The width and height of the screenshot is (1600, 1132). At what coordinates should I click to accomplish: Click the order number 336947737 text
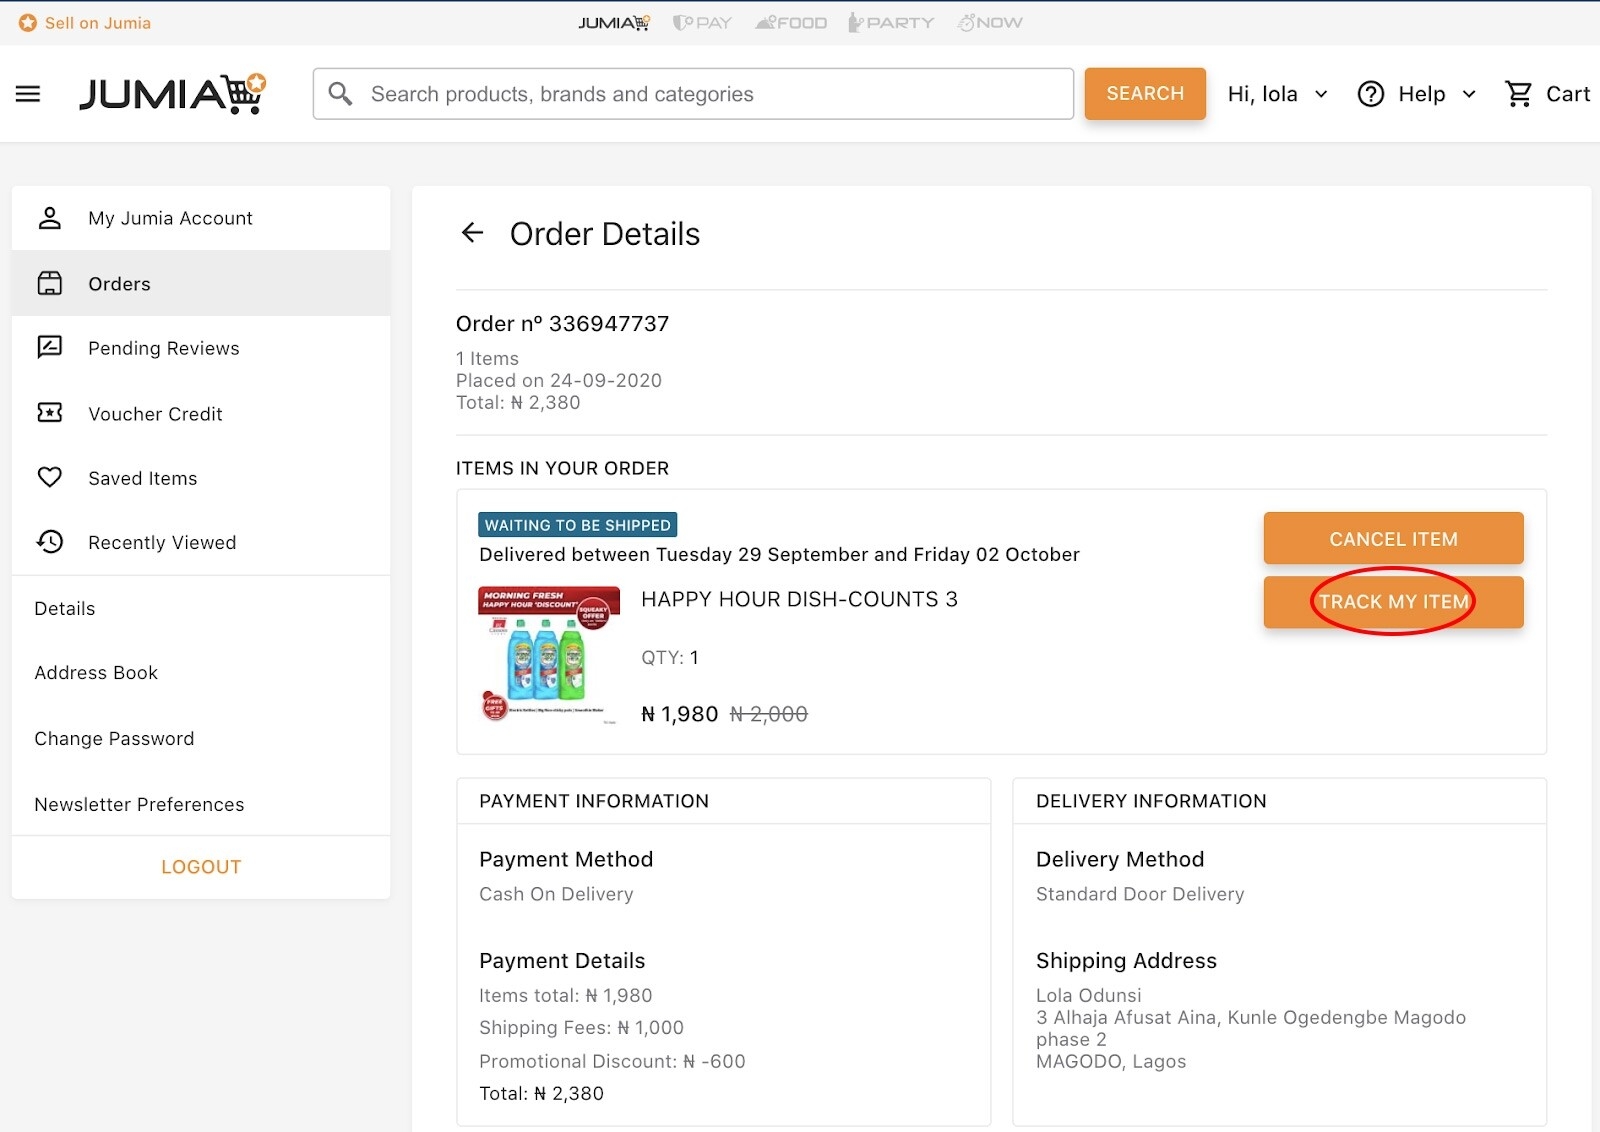(x=562, y=324)
